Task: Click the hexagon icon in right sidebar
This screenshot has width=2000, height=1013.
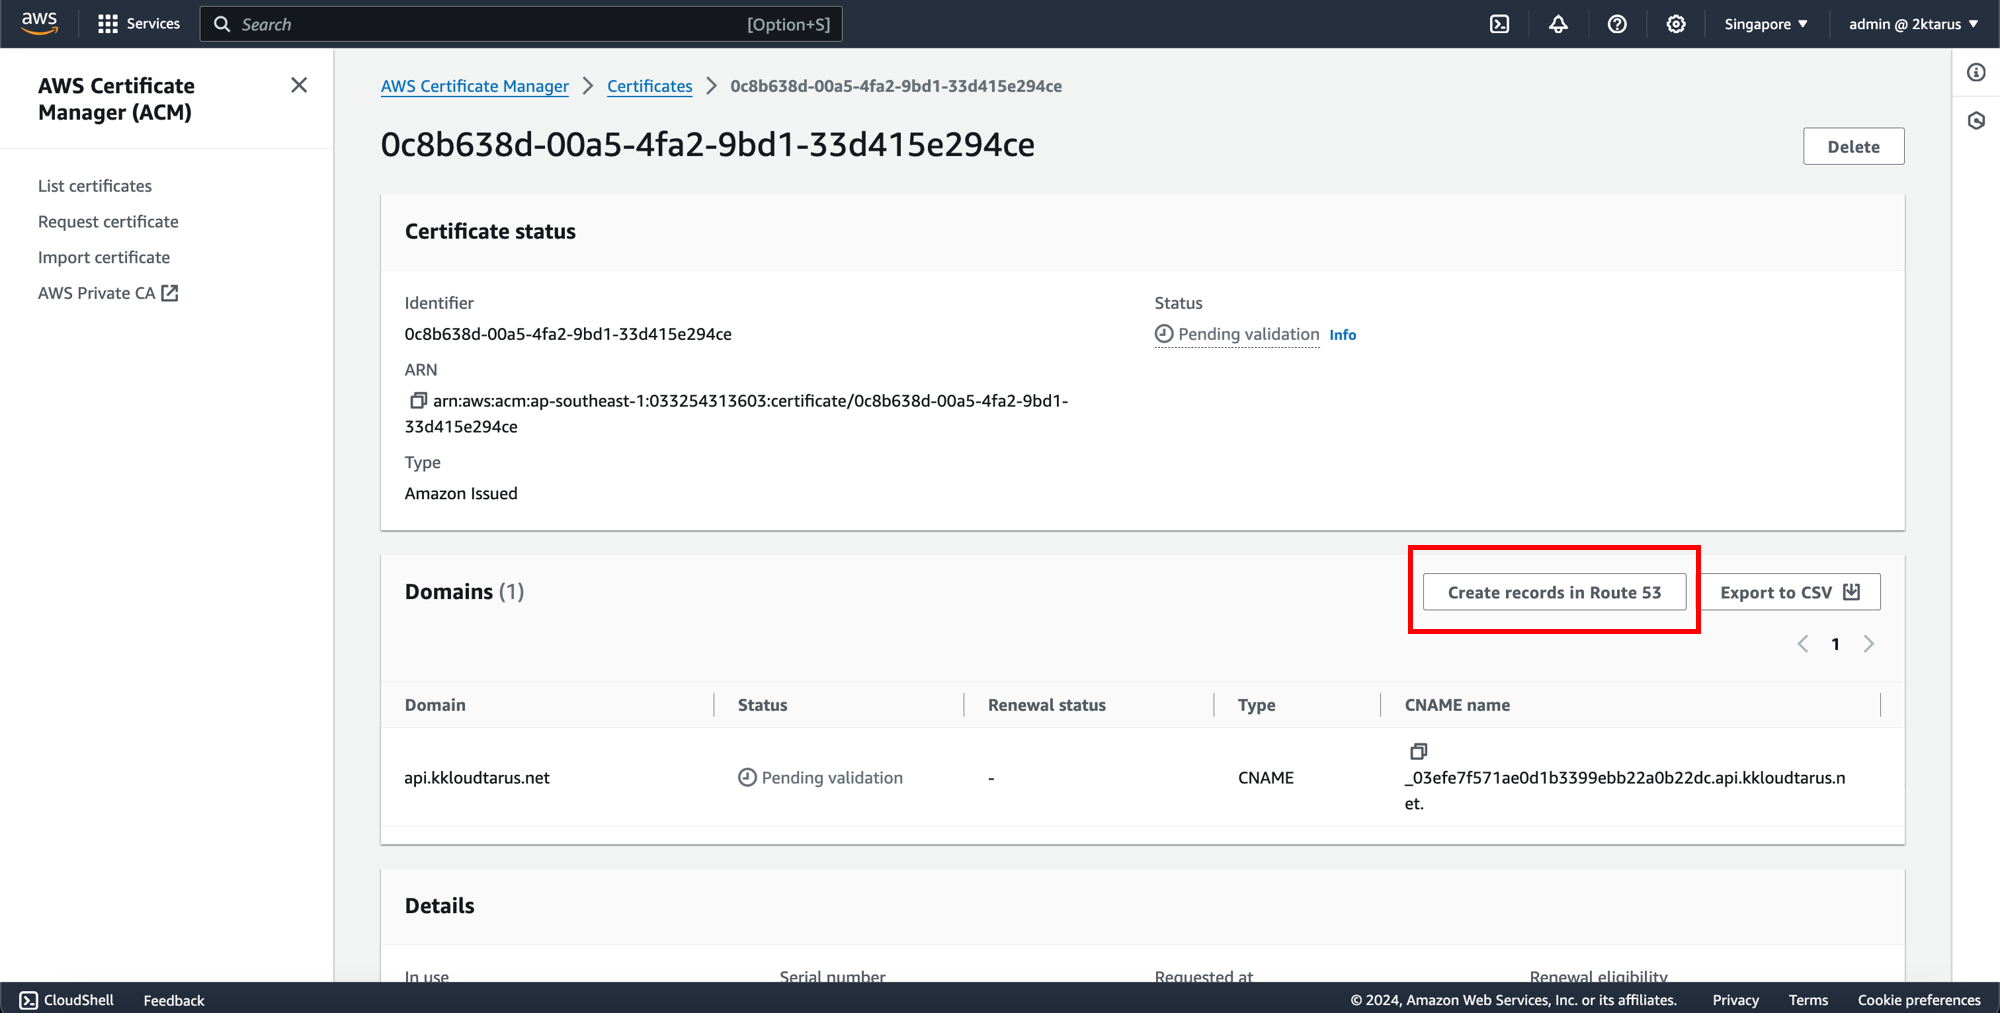Action: 1976,121
